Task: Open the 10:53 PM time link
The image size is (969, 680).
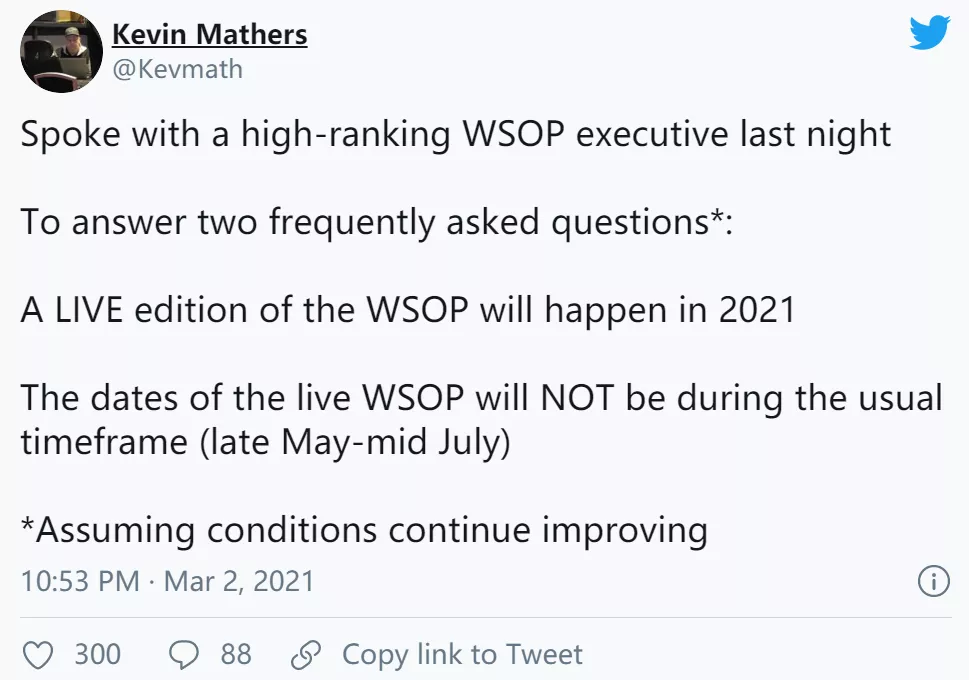Action: click(80, 581)
